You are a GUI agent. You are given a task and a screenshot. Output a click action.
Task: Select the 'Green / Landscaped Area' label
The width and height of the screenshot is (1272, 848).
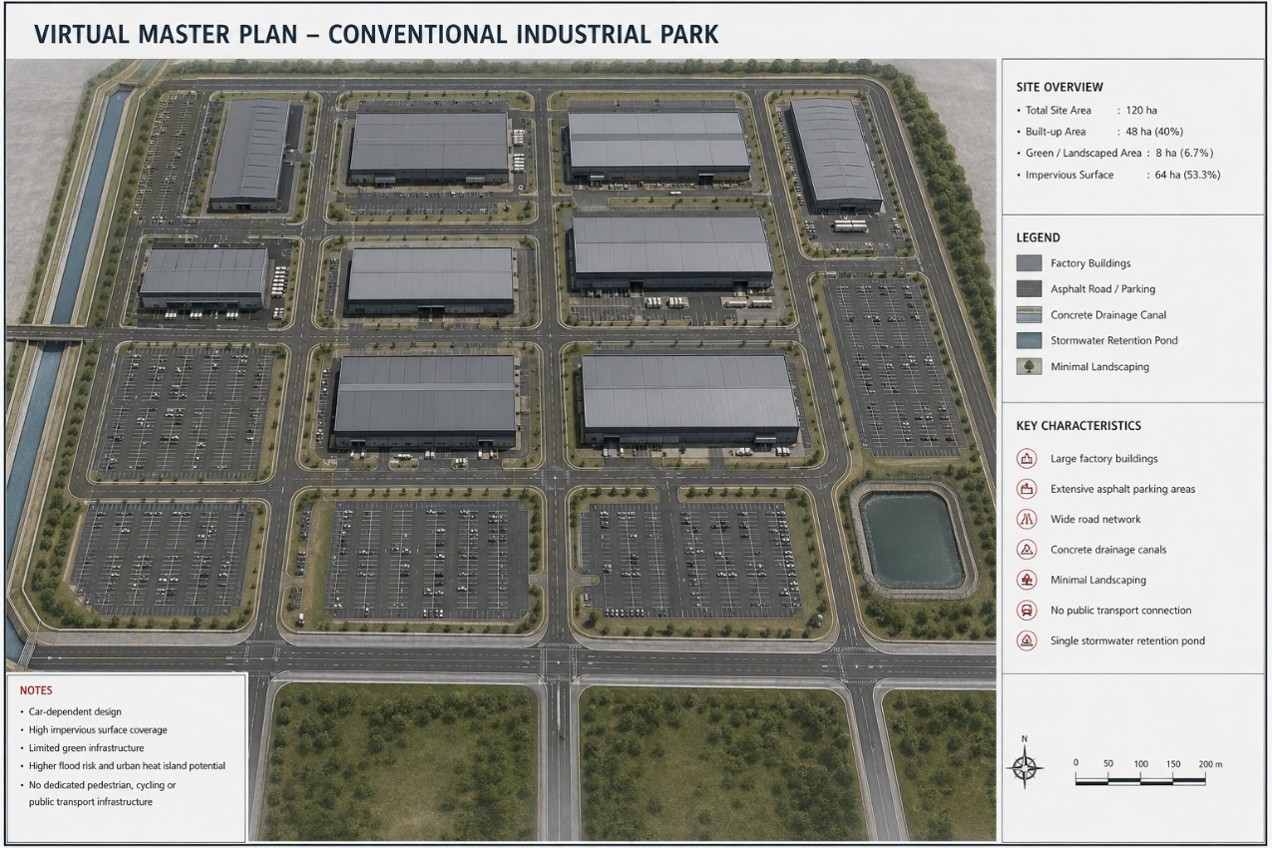(x=1083, y=153)
